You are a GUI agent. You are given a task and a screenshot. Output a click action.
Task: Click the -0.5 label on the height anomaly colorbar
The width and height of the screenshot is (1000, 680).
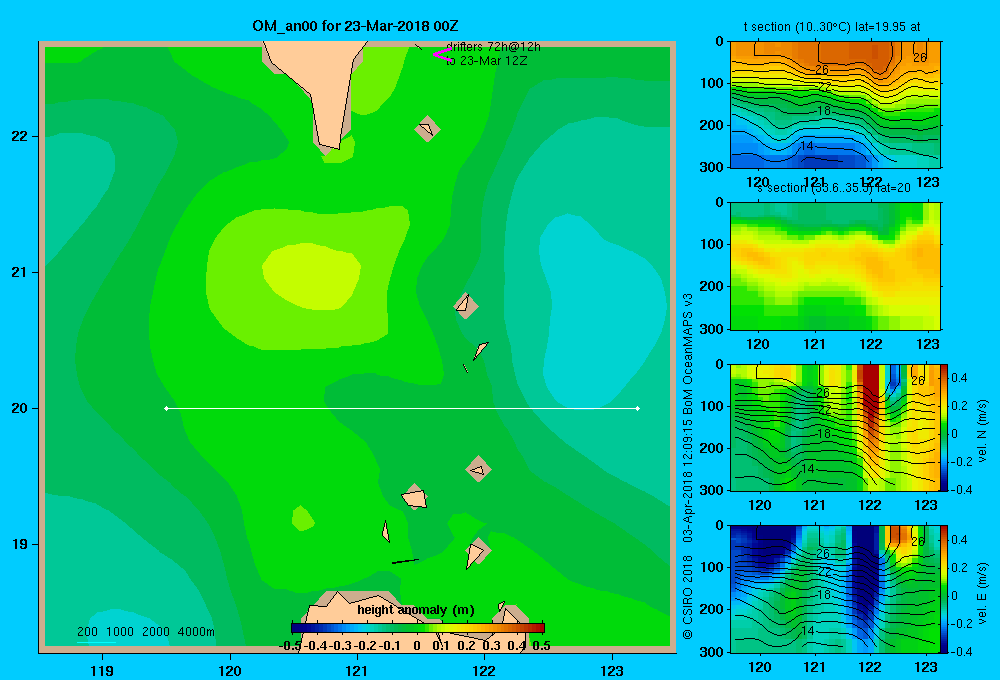(x=290, y=646)
